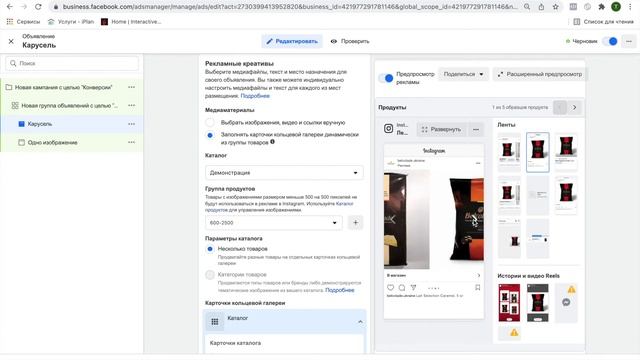The height and width of the screenshot is (360, 640).
Task: Open more options menu beside Черновик toggle
Action: [x=629, y=41]
